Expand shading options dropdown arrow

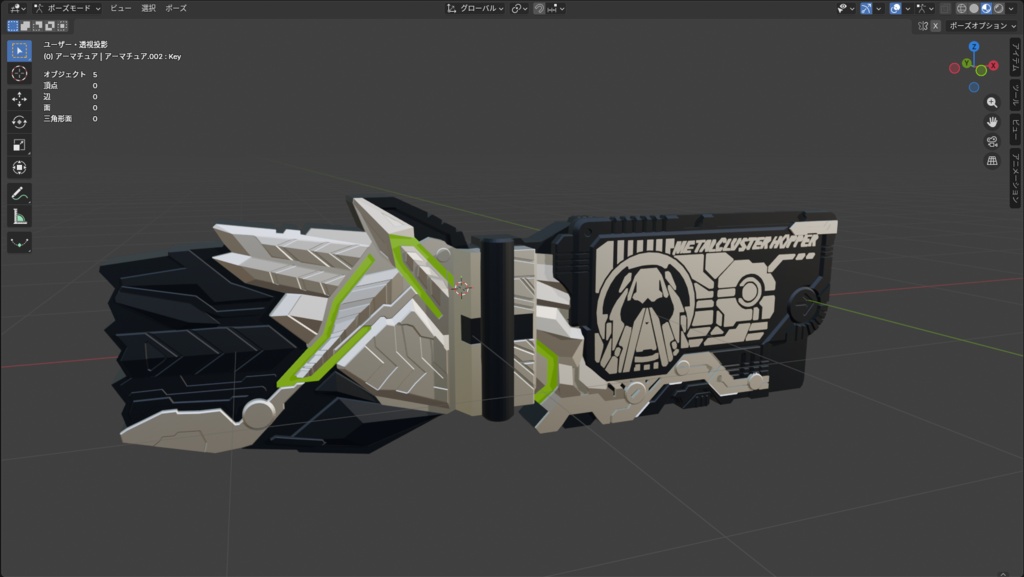click(1011, 8)
